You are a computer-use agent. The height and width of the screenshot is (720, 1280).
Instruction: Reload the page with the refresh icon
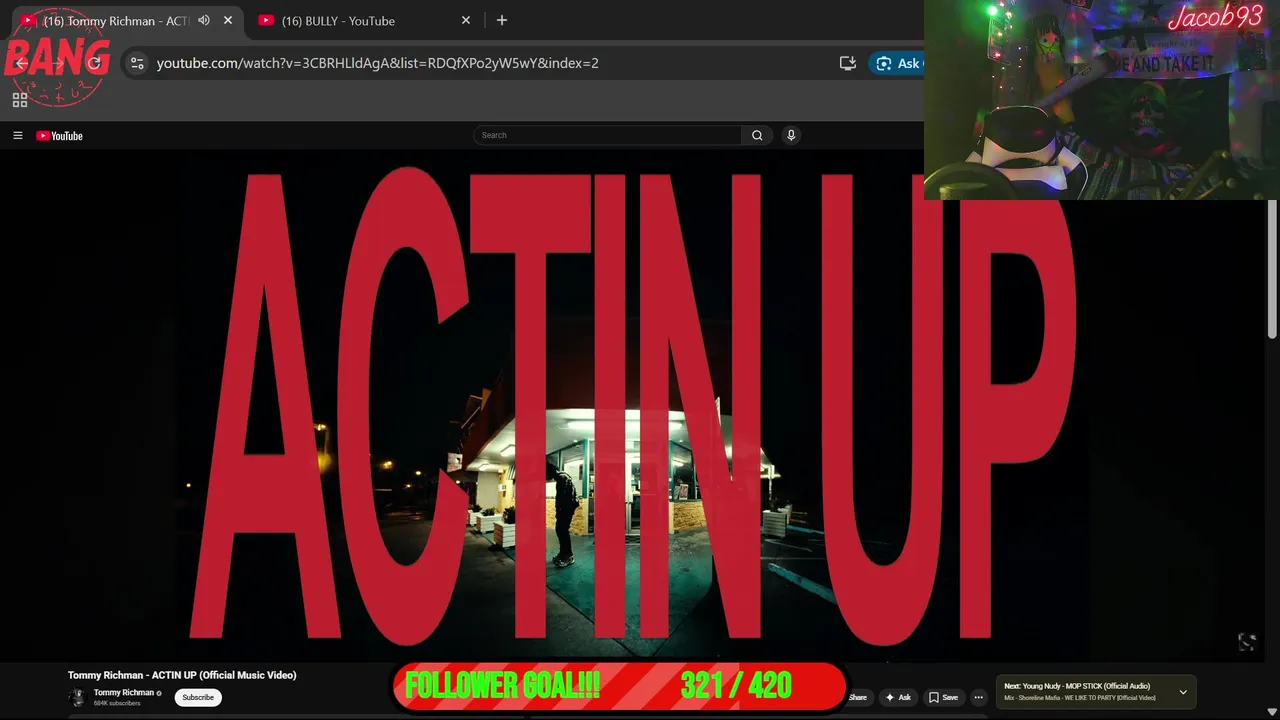(94, 63)
